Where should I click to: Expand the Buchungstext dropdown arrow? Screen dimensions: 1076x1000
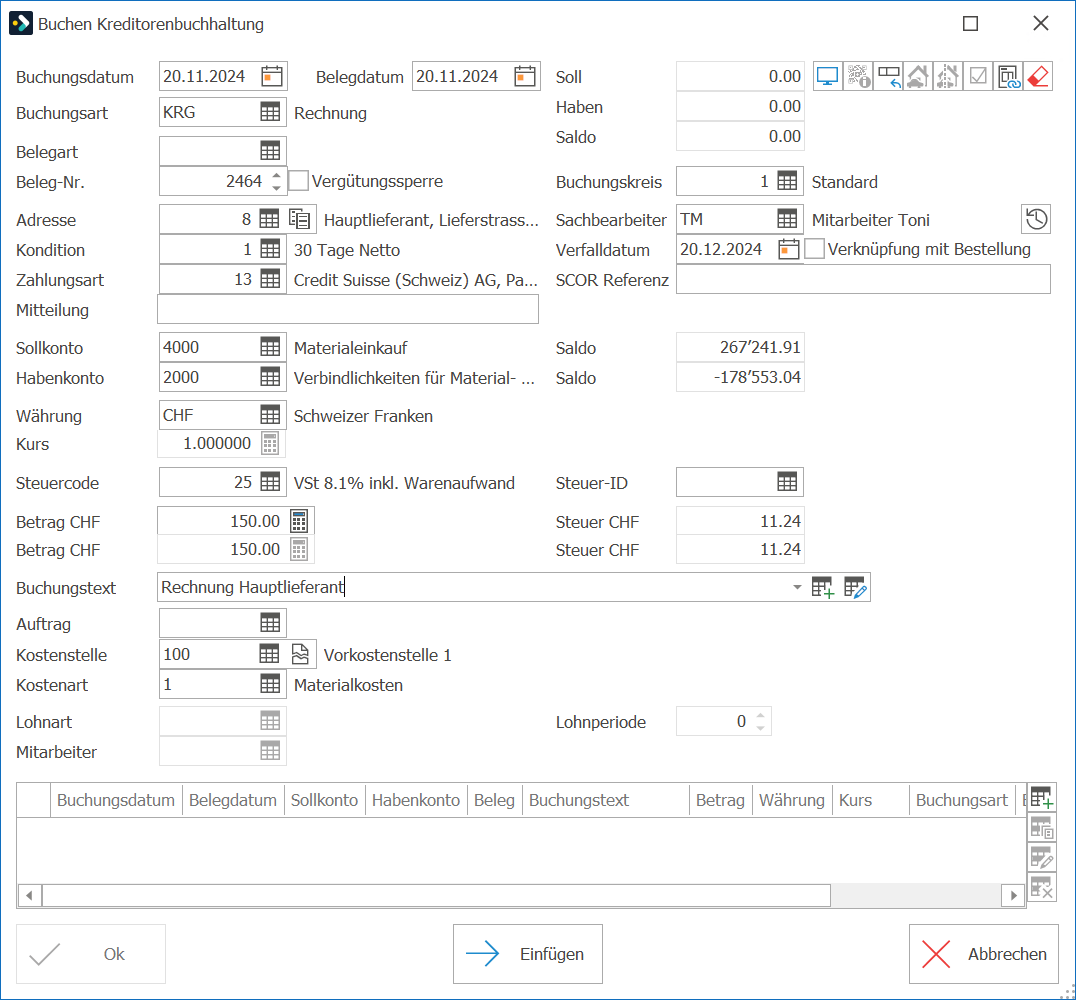(797, 588)
